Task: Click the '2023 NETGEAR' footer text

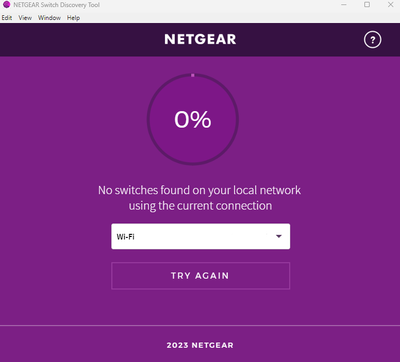Action: pyautogui.click(x=200, y=345)
